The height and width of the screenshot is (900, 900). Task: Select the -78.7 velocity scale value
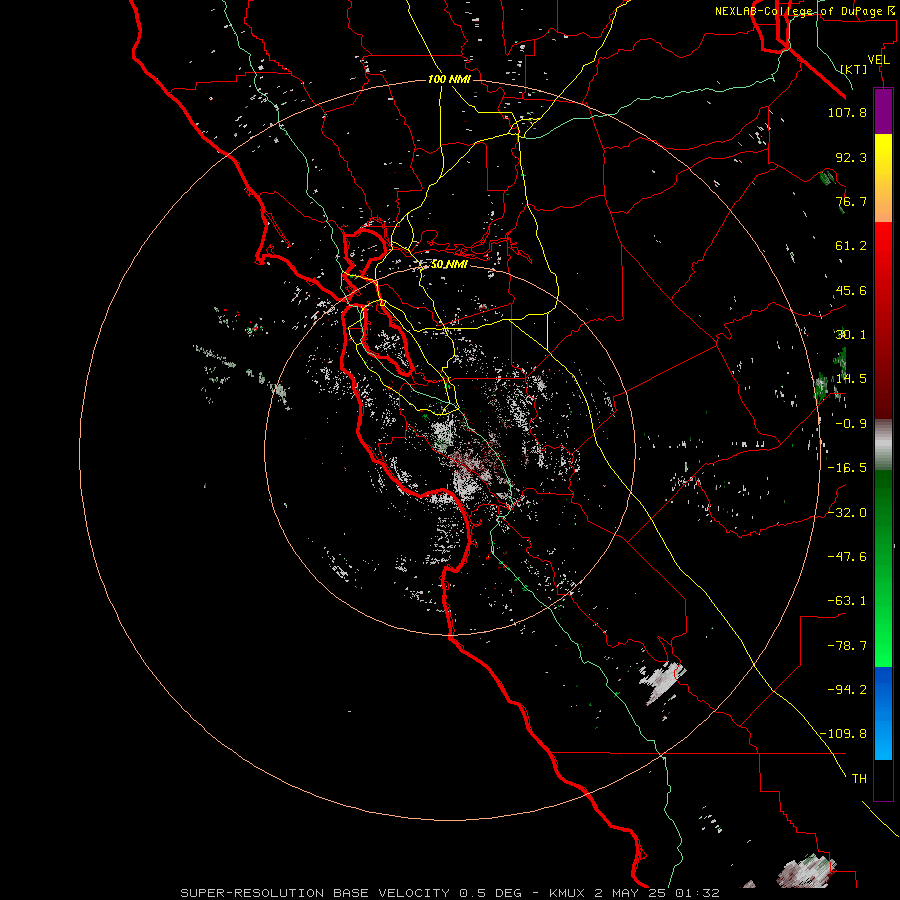click(x=847, y=645)
